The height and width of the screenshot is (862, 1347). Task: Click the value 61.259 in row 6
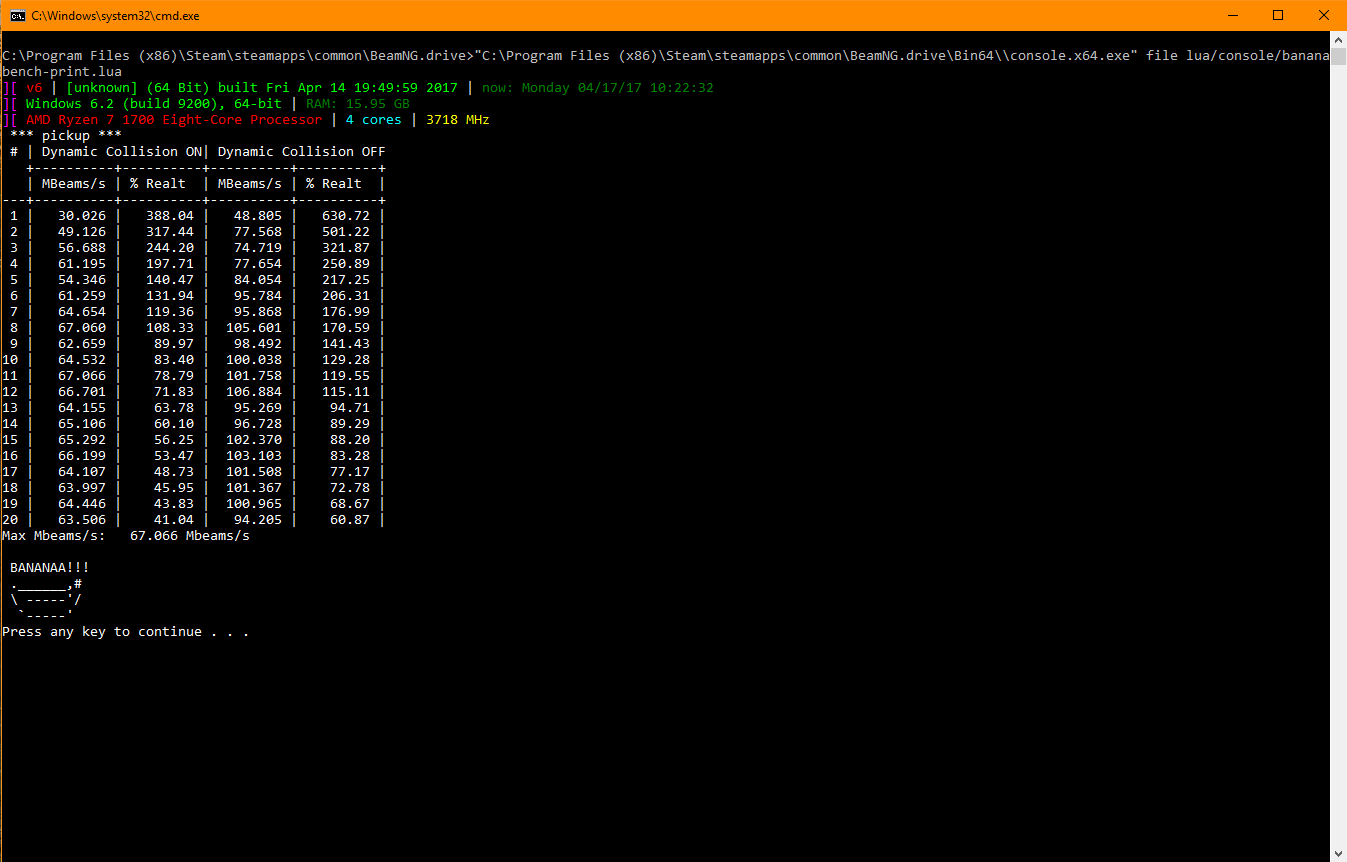coord(82,296)
